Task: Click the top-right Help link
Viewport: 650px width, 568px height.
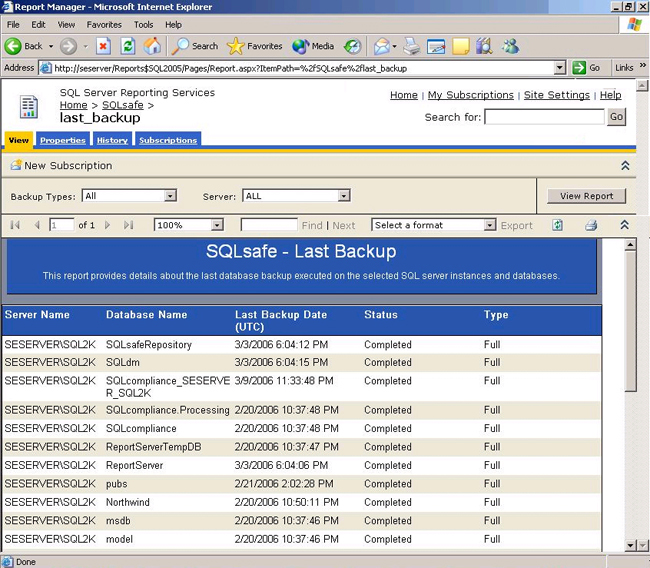Action: click(610, 95)
